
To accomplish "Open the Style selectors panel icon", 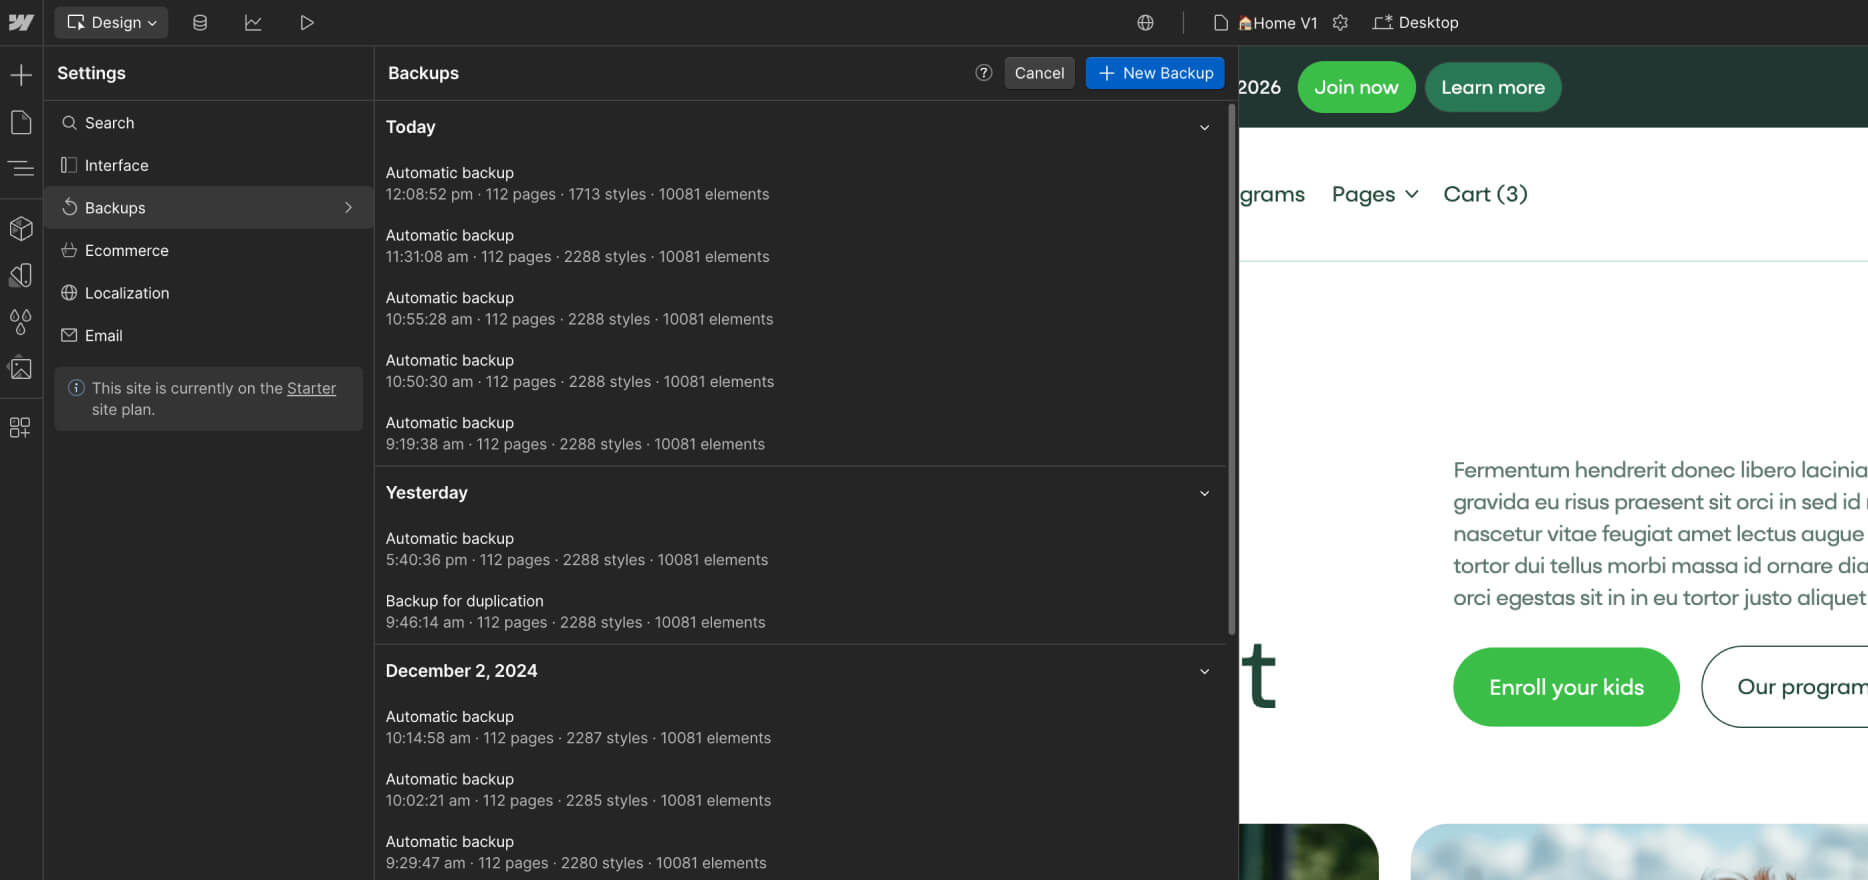I will pyautogui.click(x=21, y=275).
